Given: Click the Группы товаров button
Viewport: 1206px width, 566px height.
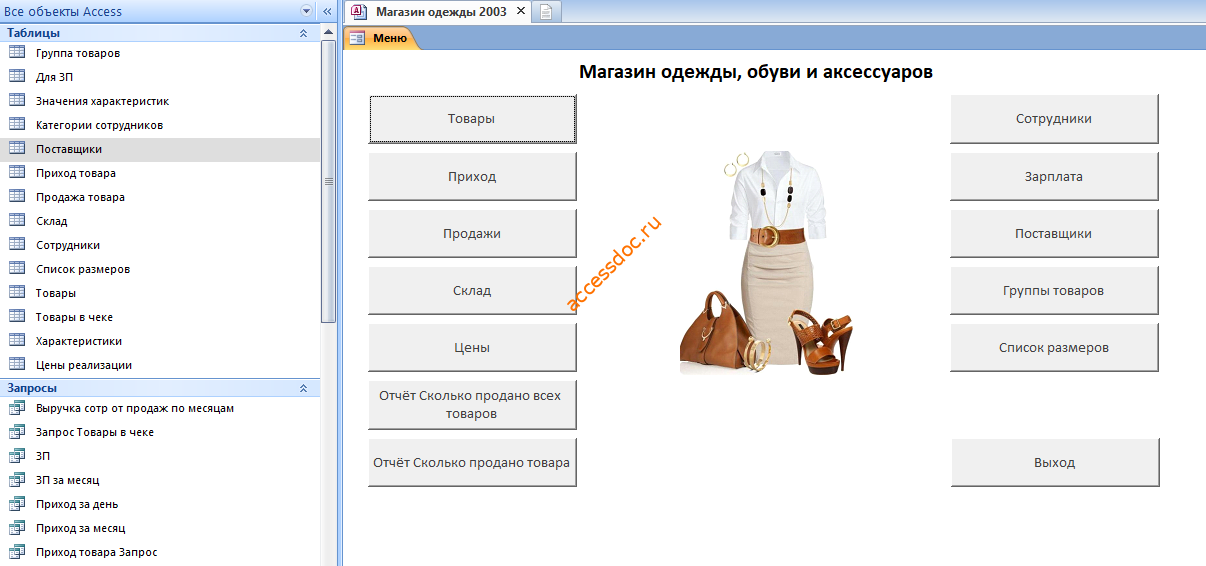Looking at the screenshot, I should (1054, 290).
